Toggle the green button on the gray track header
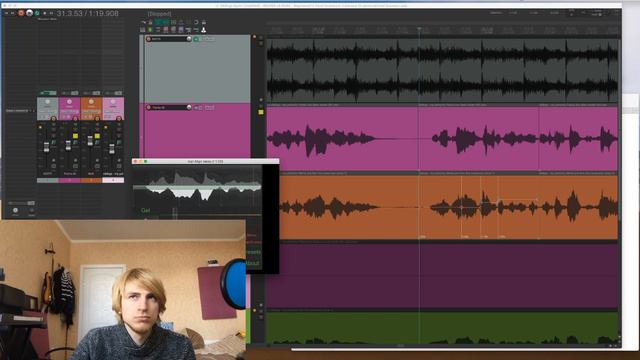Screen dimensions: 640x360 [x=196, y=39]
